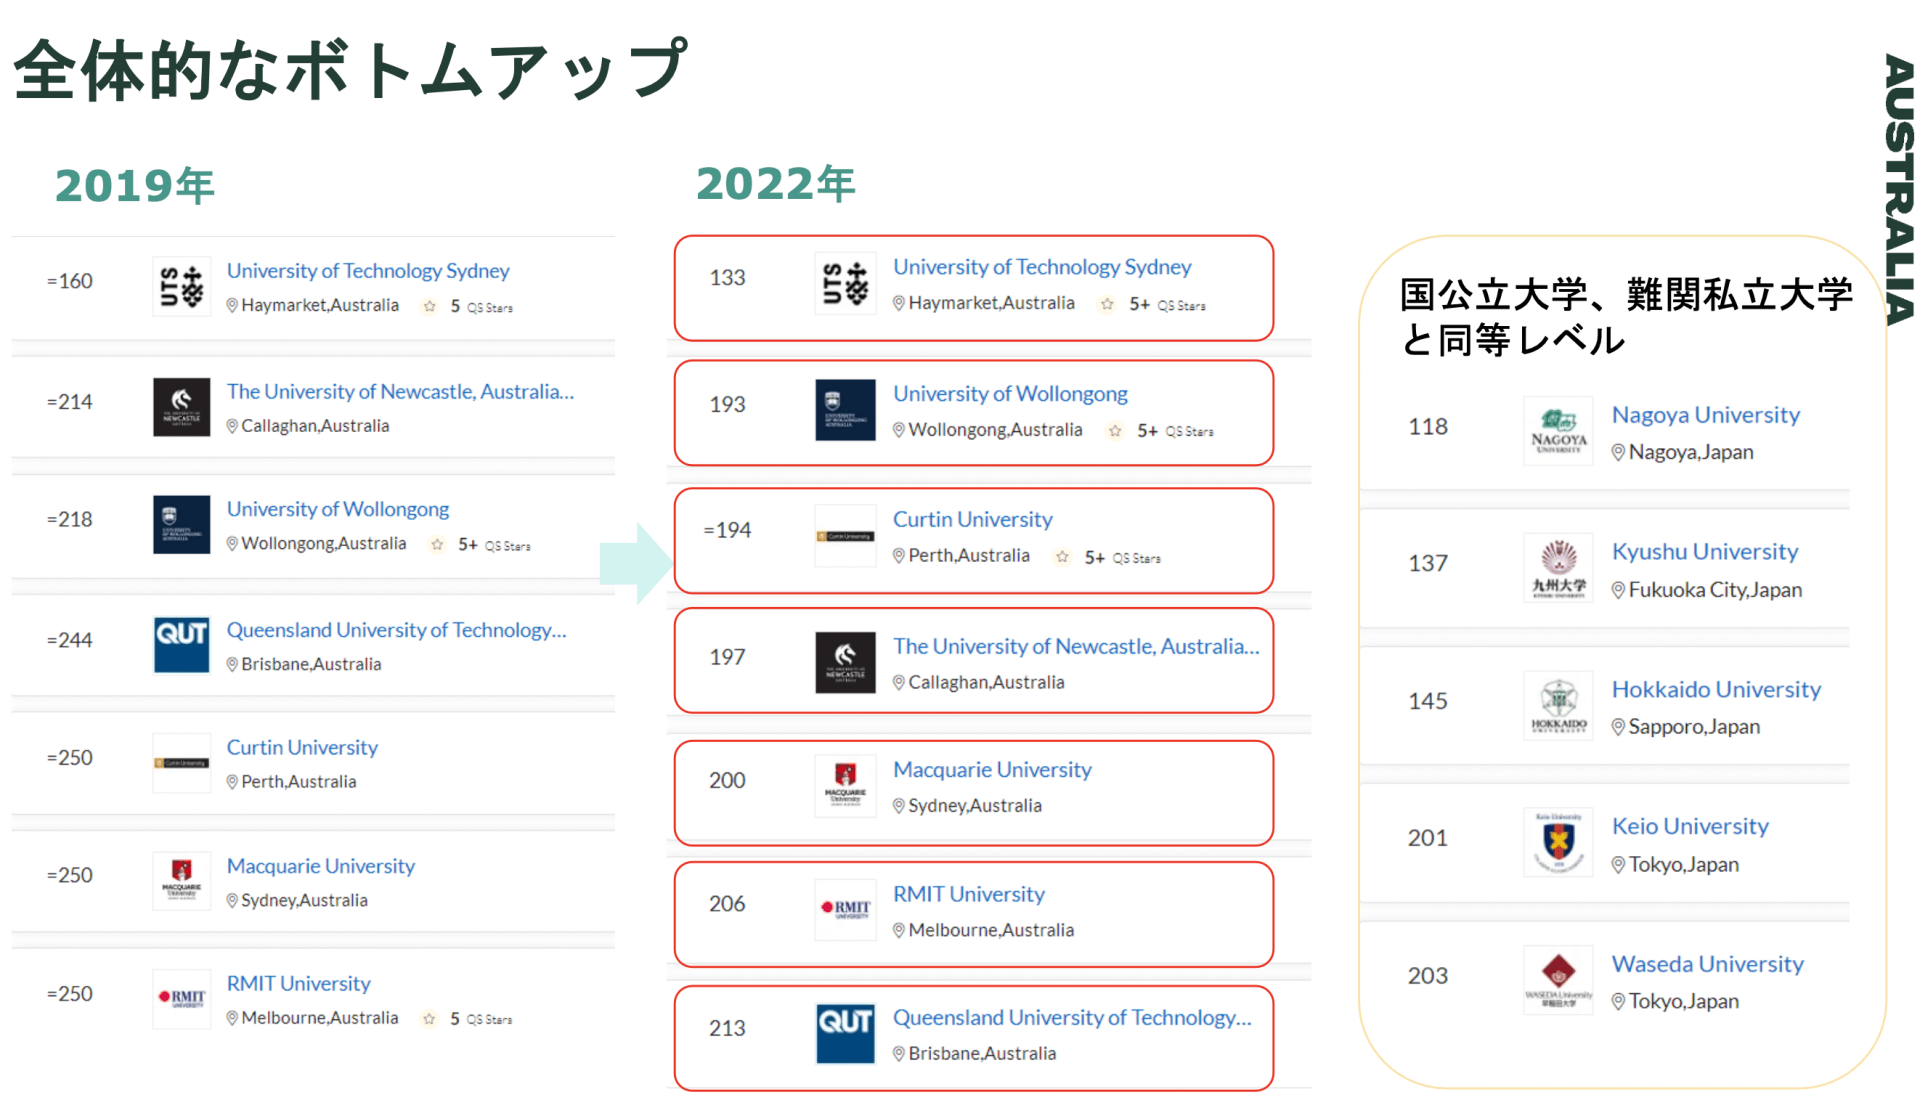Screen dimensions: 1920x1108
Task: Click the University of Wollongong logo in 2022 list
Action: 845,409
